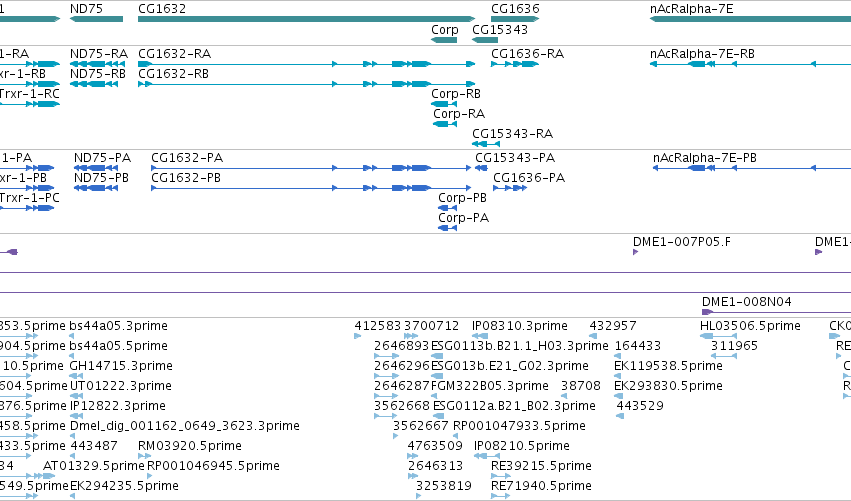Select EST bs44a05.3prime
This screenshot has height=501, width=851.
pyautogui.click(x=118, y=326)
